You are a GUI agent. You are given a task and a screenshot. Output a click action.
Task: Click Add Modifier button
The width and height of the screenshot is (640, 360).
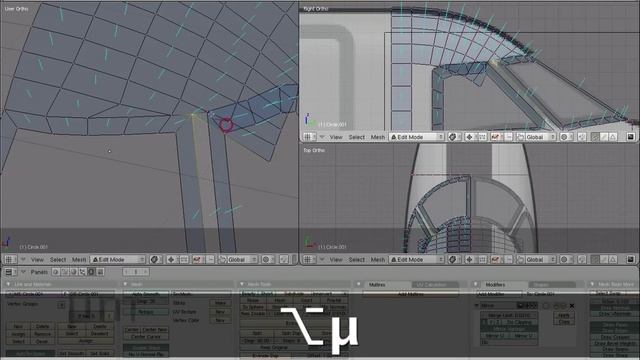coord(499,294)
